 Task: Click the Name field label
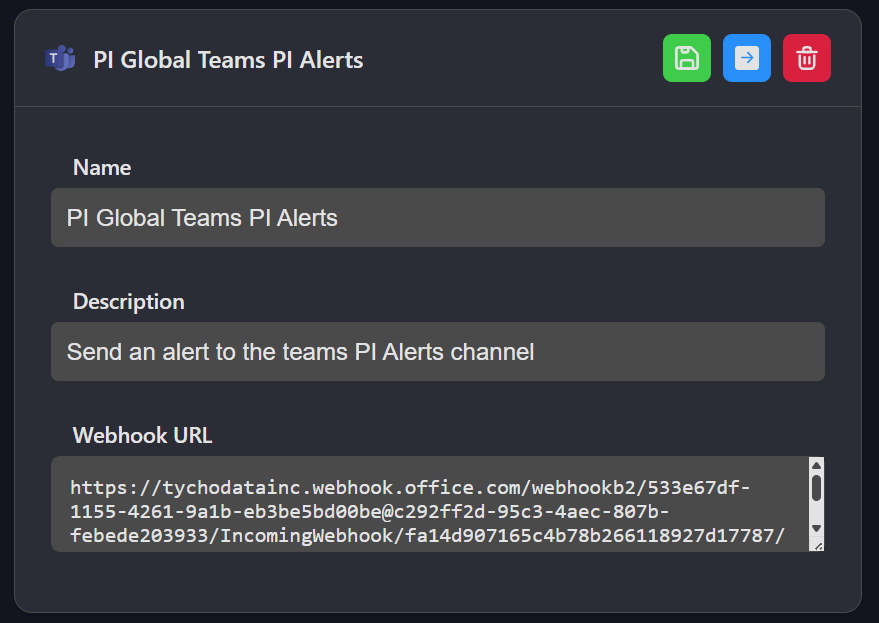[101, 167]
